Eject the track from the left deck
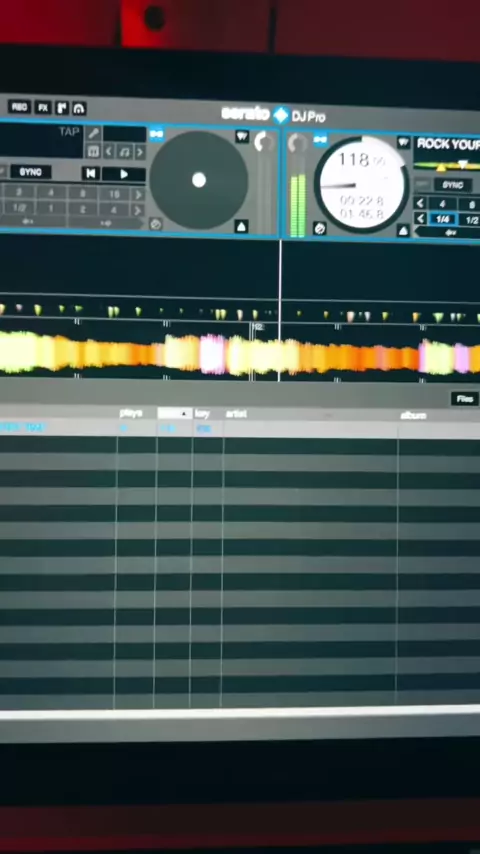This screenshot has width=480, height=854. pyautogui.click(x=241, y=226)
